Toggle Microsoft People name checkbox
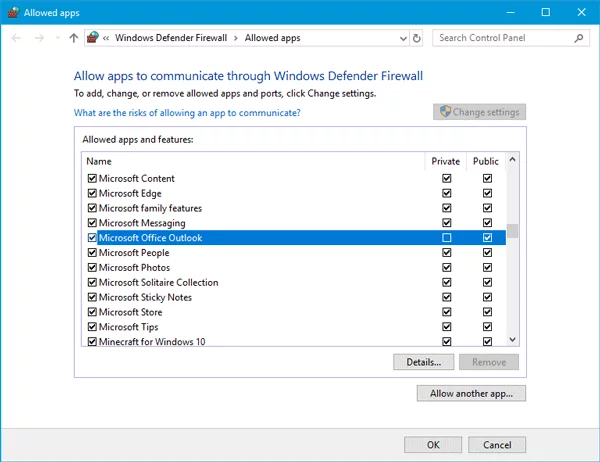 92,253
